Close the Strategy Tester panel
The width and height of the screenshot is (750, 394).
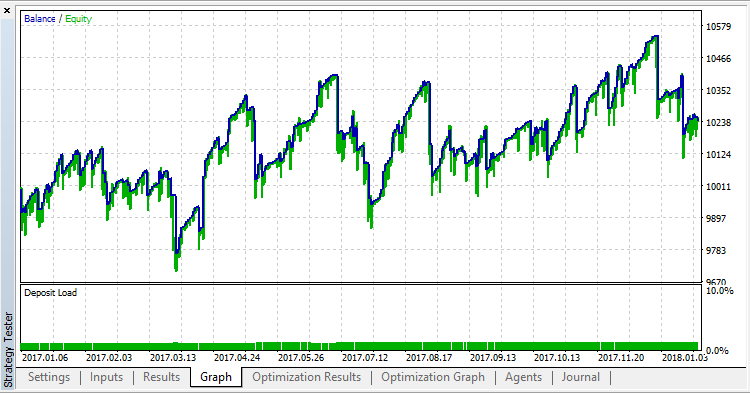(x=7, y=10)
